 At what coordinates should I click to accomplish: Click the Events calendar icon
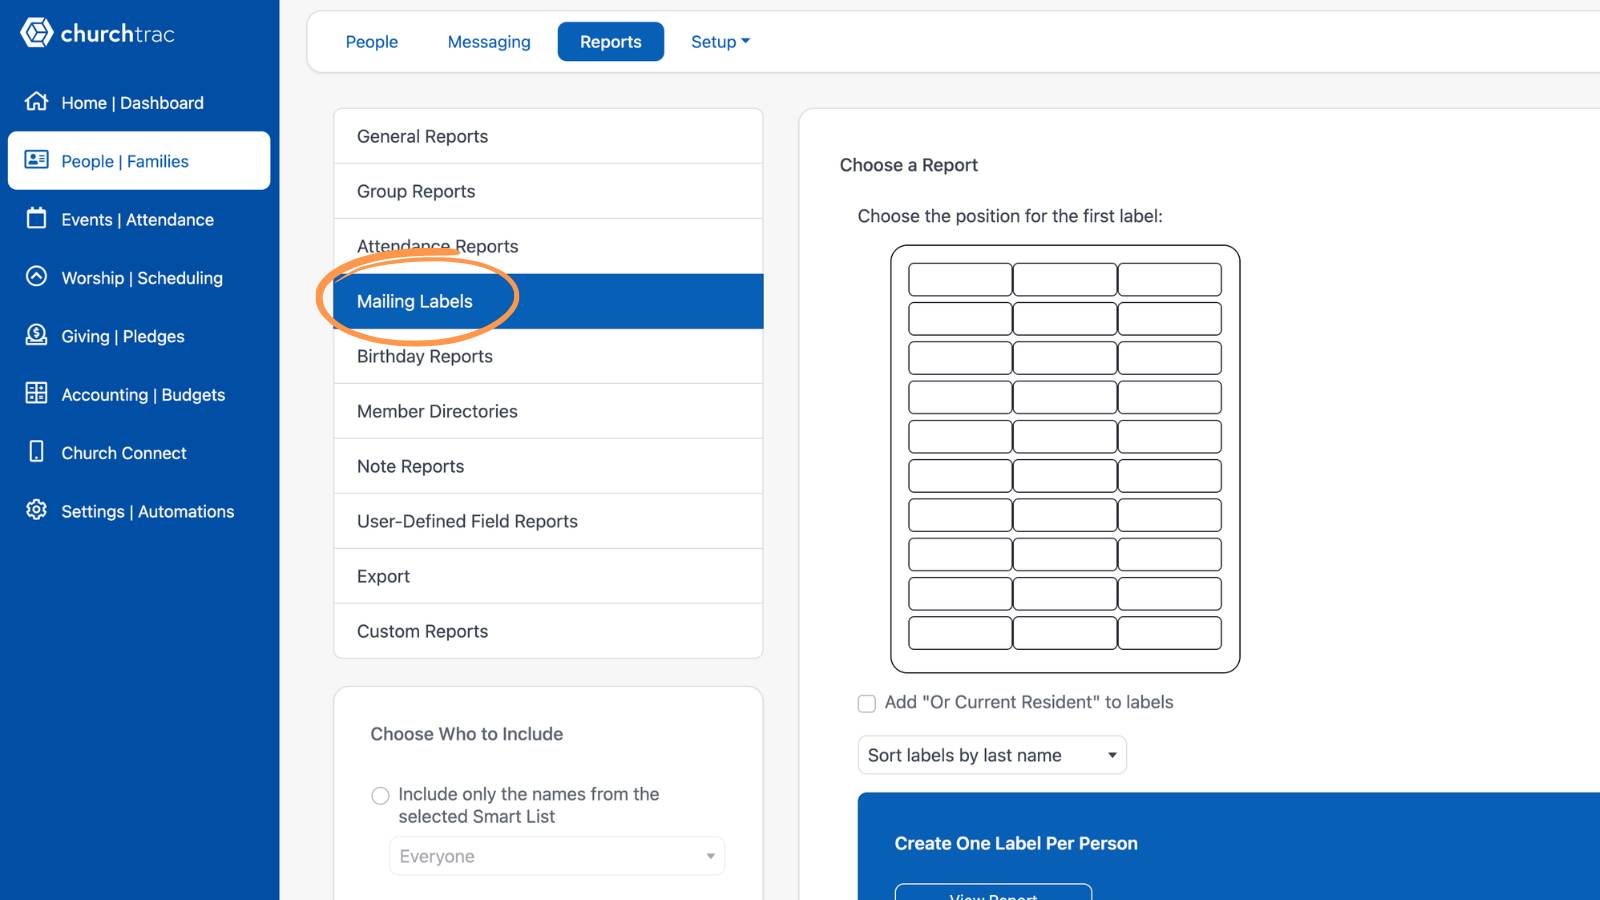point(37,218)
